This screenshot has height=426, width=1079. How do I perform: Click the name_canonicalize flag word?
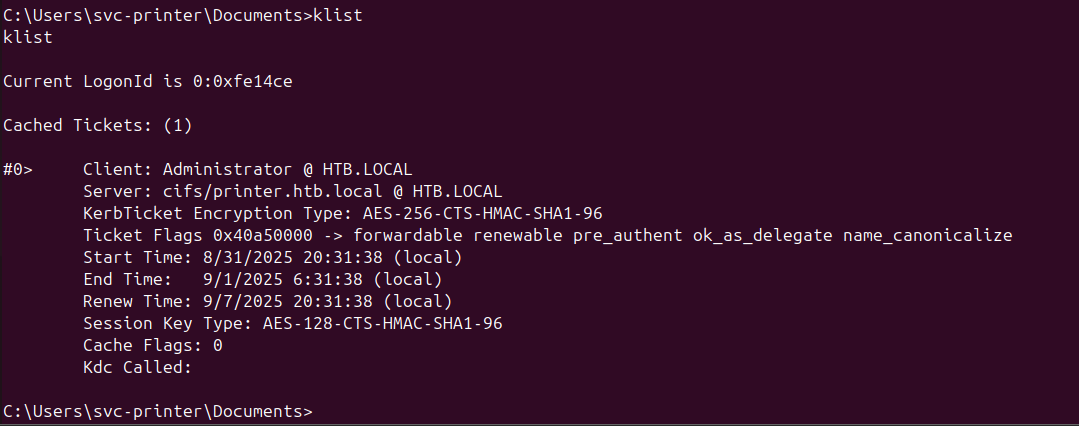[928, 235]
